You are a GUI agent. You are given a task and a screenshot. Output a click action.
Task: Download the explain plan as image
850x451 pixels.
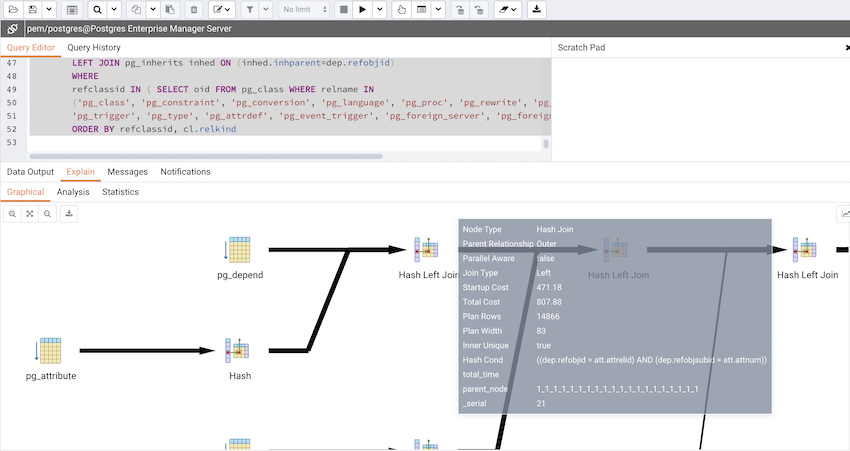tap(69, 214)
